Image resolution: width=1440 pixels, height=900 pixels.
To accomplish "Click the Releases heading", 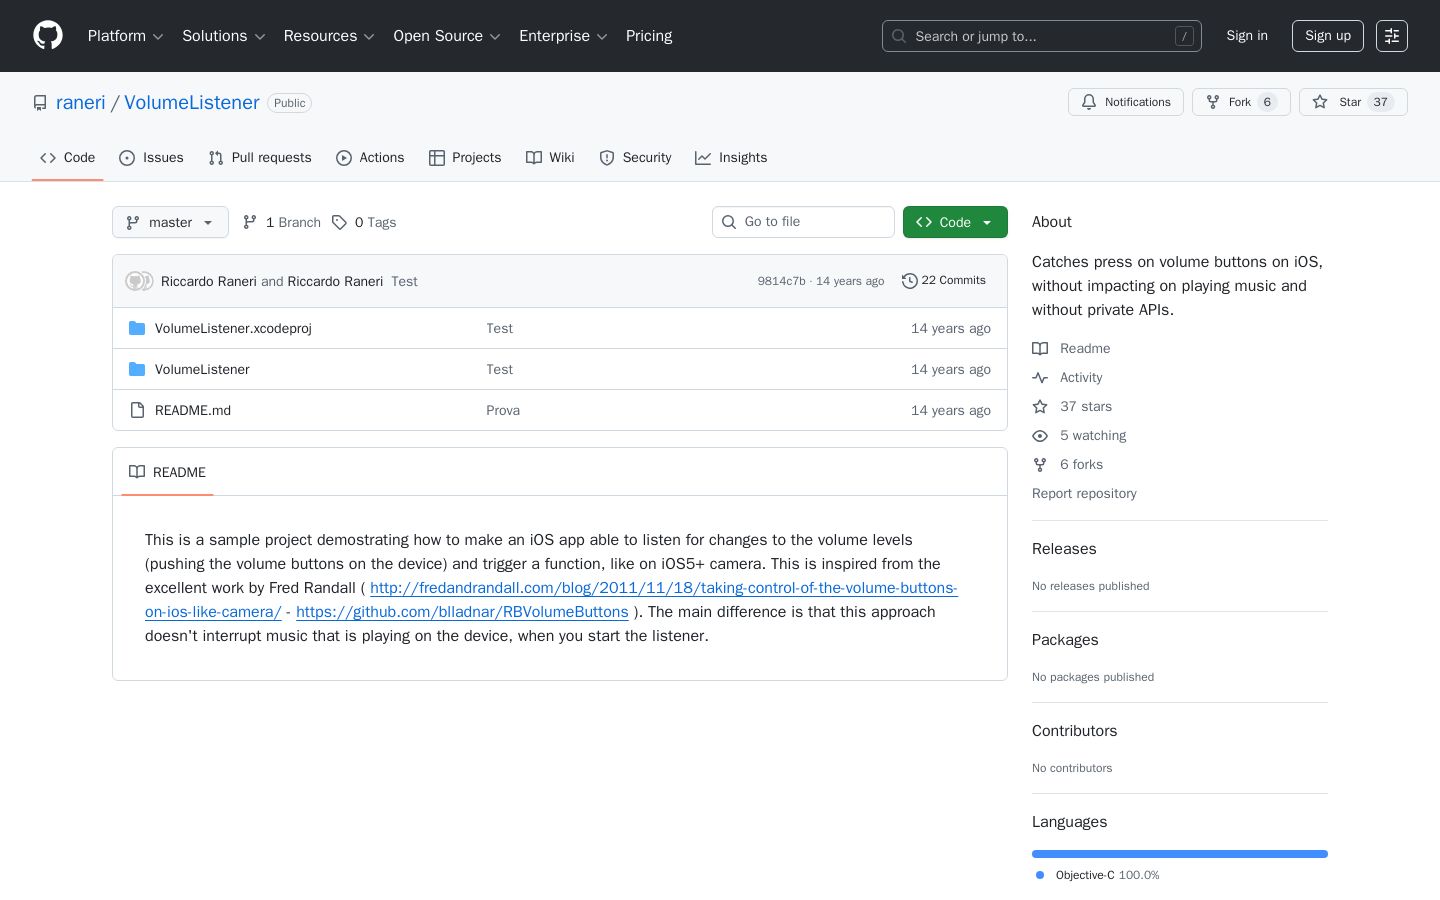I will point(1064,549).
